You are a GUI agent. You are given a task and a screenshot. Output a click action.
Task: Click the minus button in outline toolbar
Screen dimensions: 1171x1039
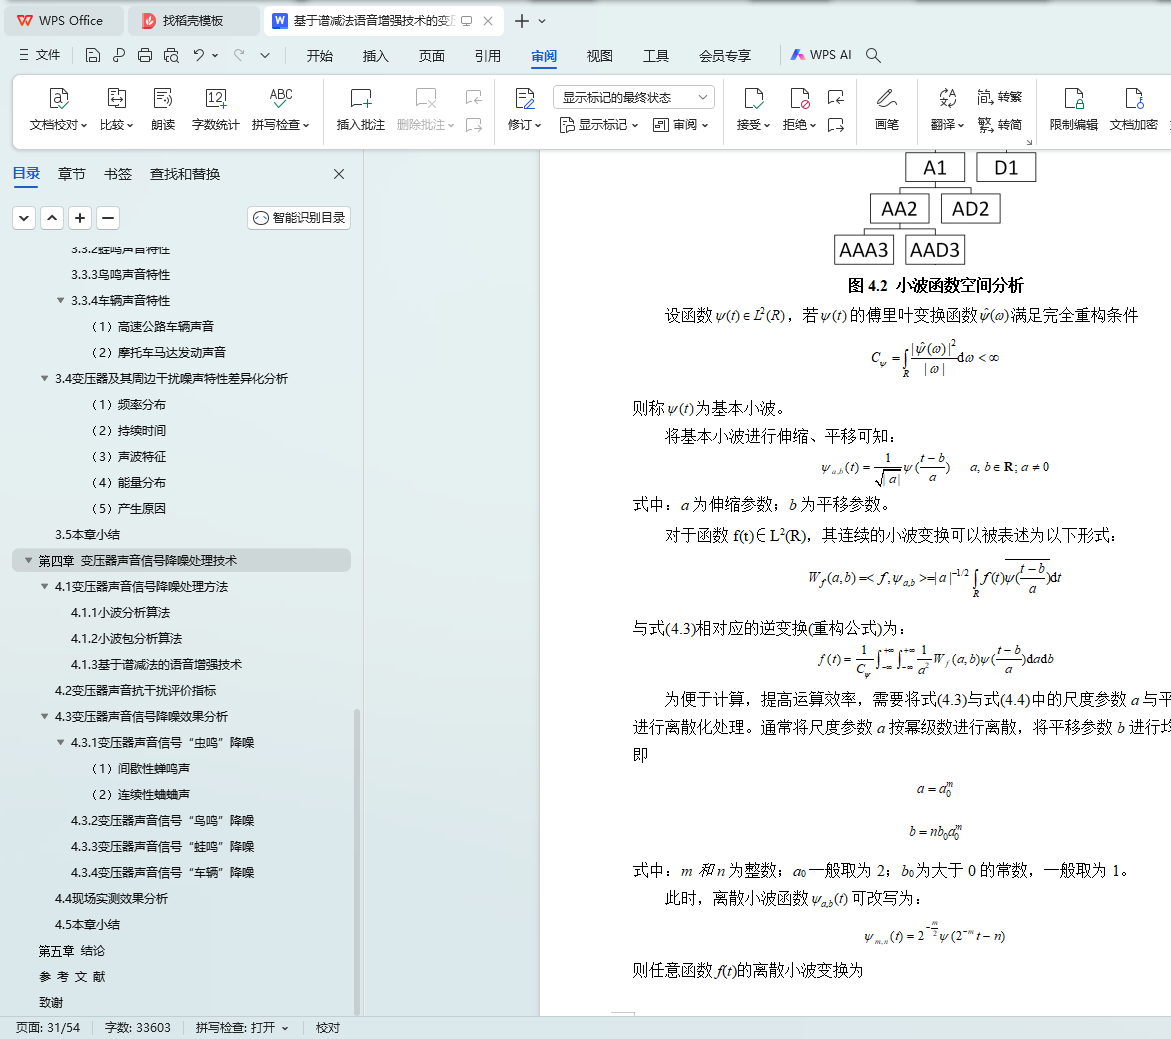pos(108,218)
